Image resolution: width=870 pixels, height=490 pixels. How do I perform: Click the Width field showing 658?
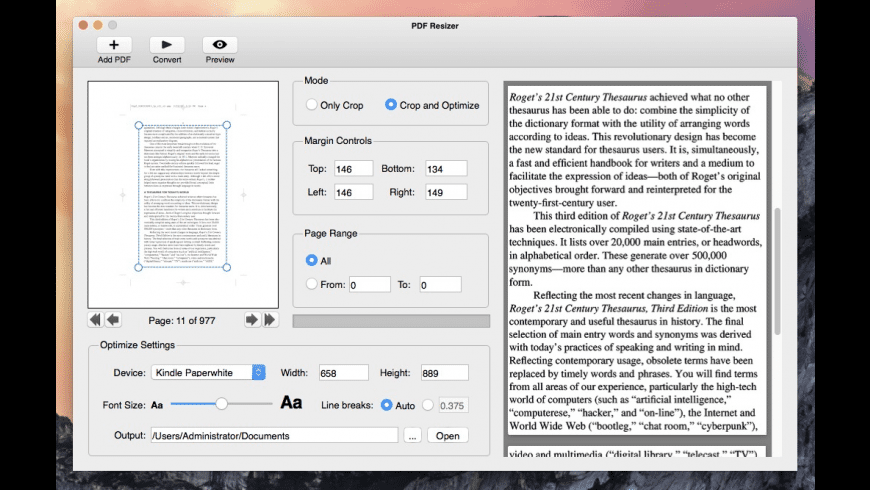[x=343, y=373]
